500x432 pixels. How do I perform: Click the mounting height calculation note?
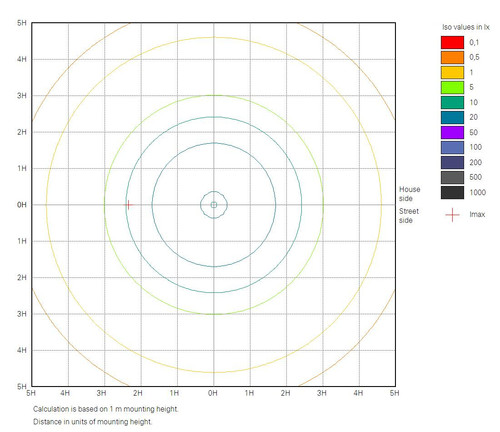105,409
